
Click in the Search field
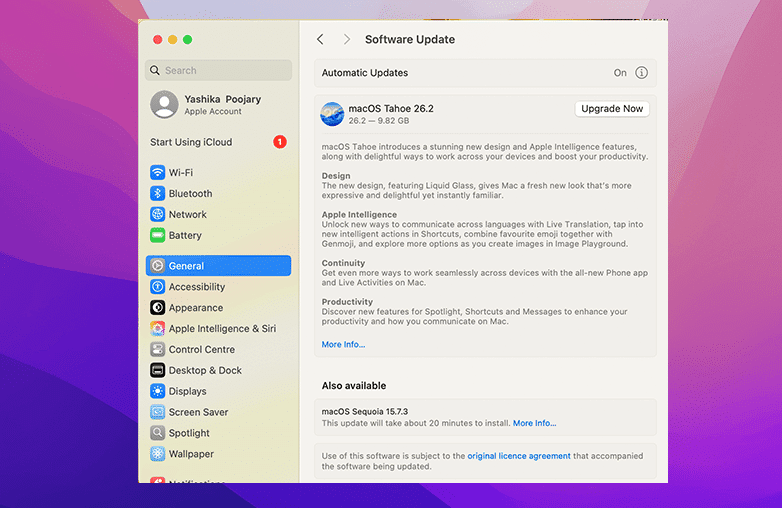click(218, 70)
